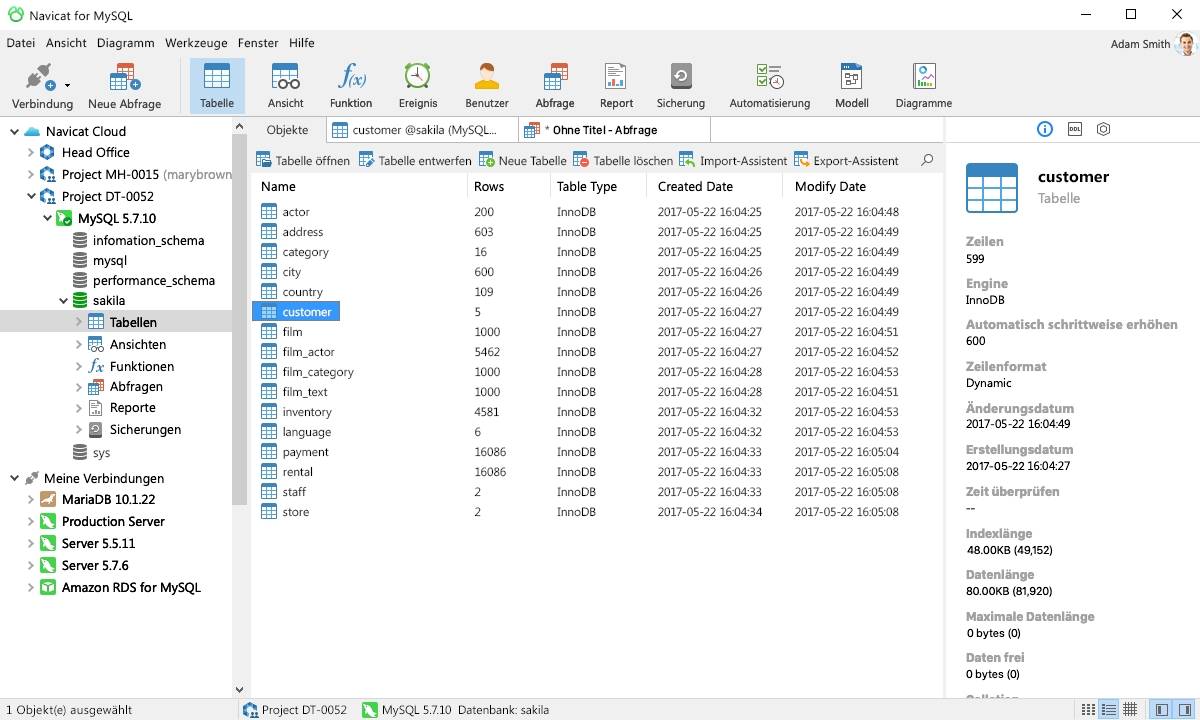Click Tabelle entwerfen button
Image resolution: width=1200 pixels, height=720 pixels.
415,160
